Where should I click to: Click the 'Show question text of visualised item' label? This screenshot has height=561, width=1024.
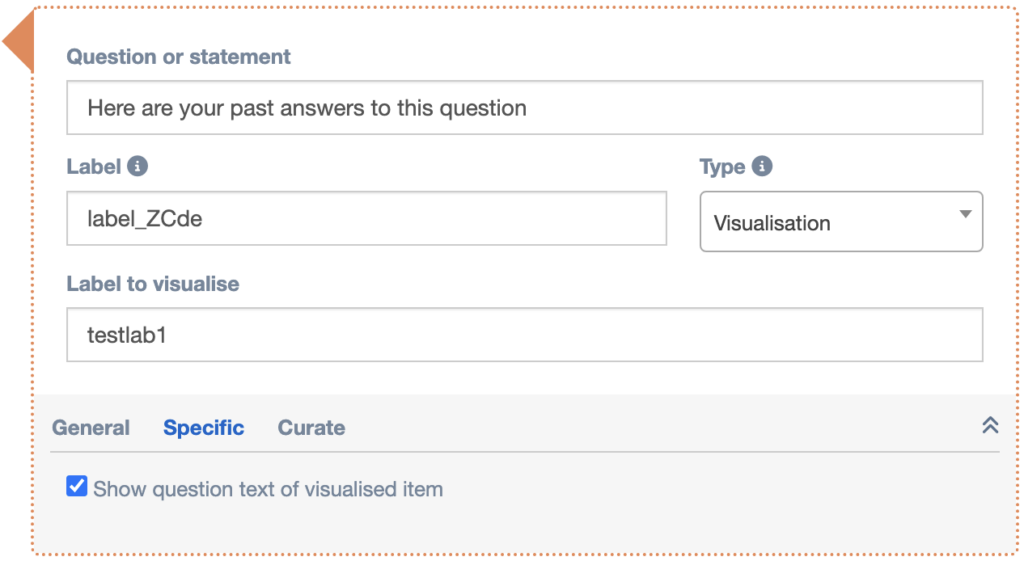[x=268, y=489]
